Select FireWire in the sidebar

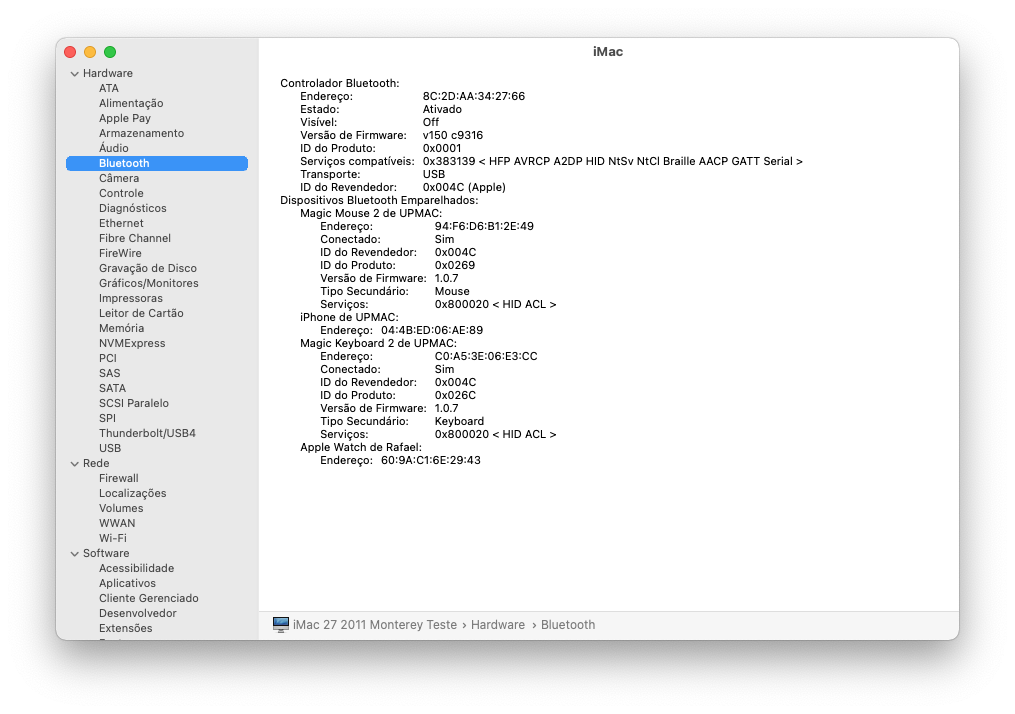coord(120,253)
